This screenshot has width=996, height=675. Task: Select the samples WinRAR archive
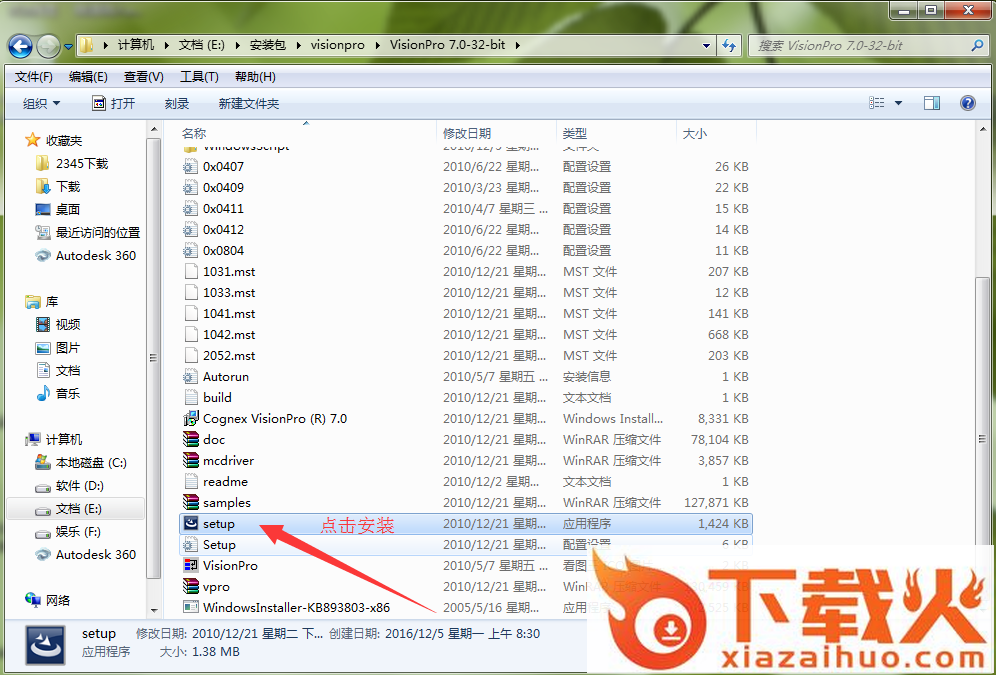(x=466, y=502)
